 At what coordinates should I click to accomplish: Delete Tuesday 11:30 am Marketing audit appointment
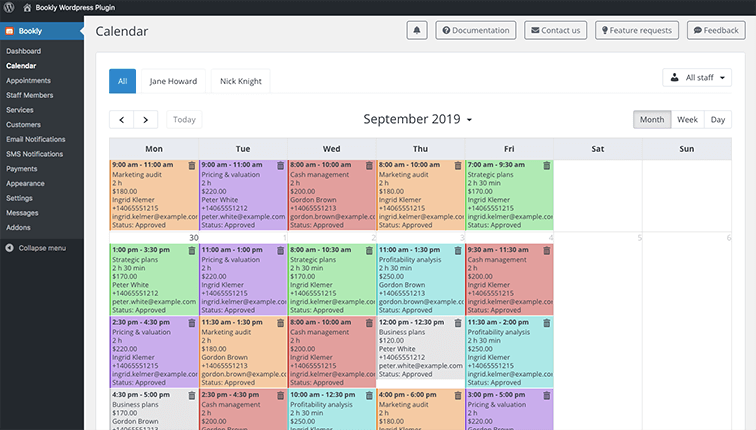coord(280,323)
